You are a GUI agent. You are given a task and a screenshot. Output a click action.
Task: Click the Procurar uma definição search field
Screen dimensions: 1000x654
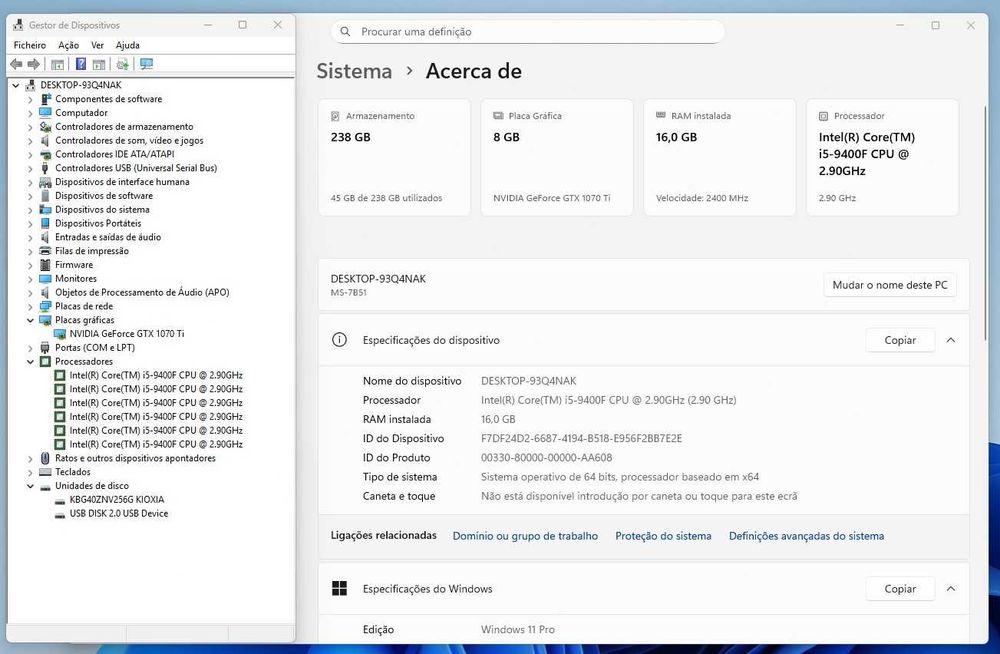(527, 31)
